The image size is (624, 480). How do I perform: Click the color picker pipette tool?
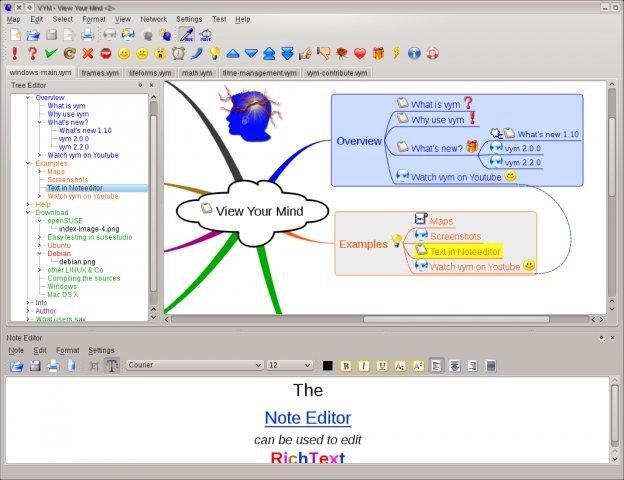[x=186, y=35]
